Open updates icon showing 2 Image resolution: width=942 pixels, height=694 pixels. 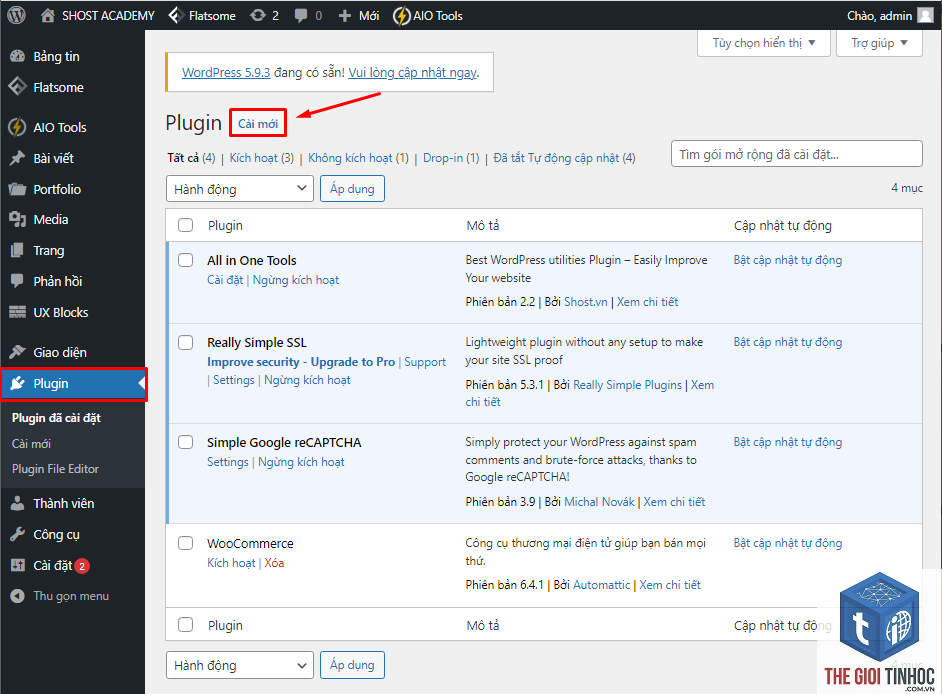(x=258, y=16)
